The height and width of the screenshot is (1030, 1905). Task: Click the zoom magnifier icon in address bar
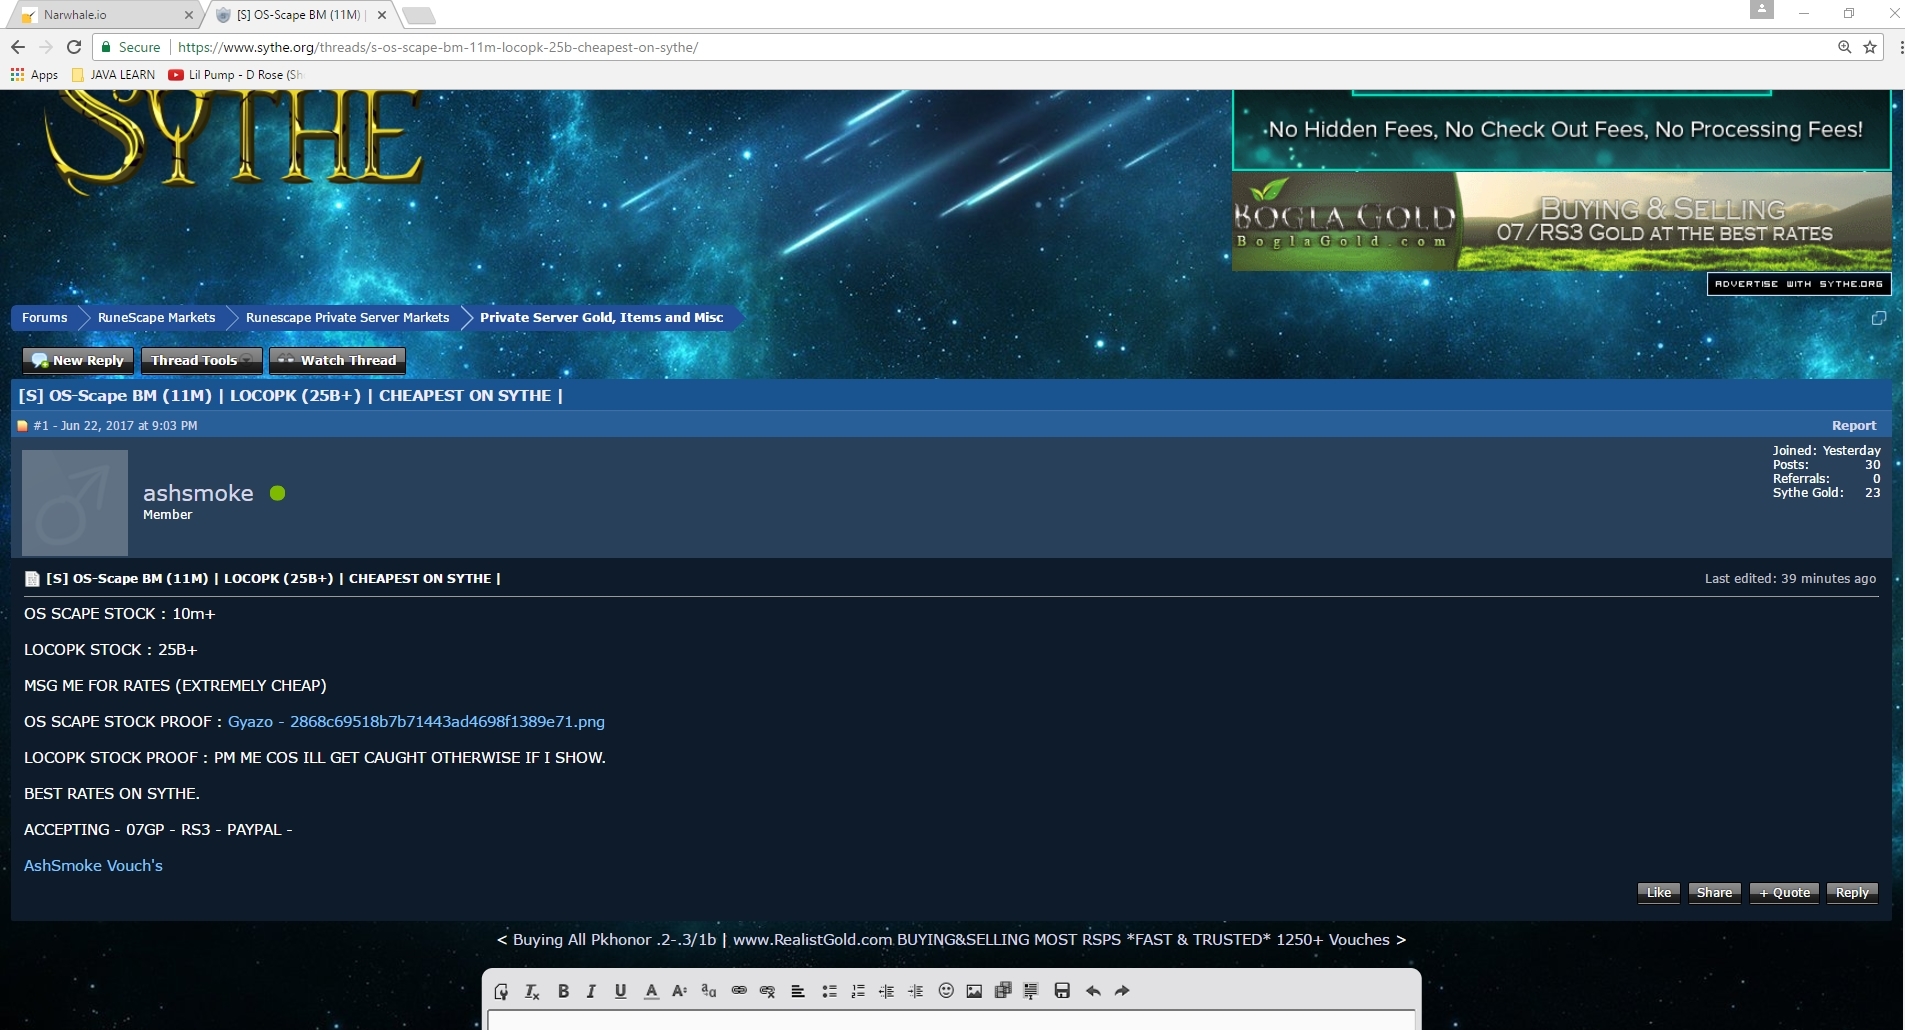coord(1845,47)
